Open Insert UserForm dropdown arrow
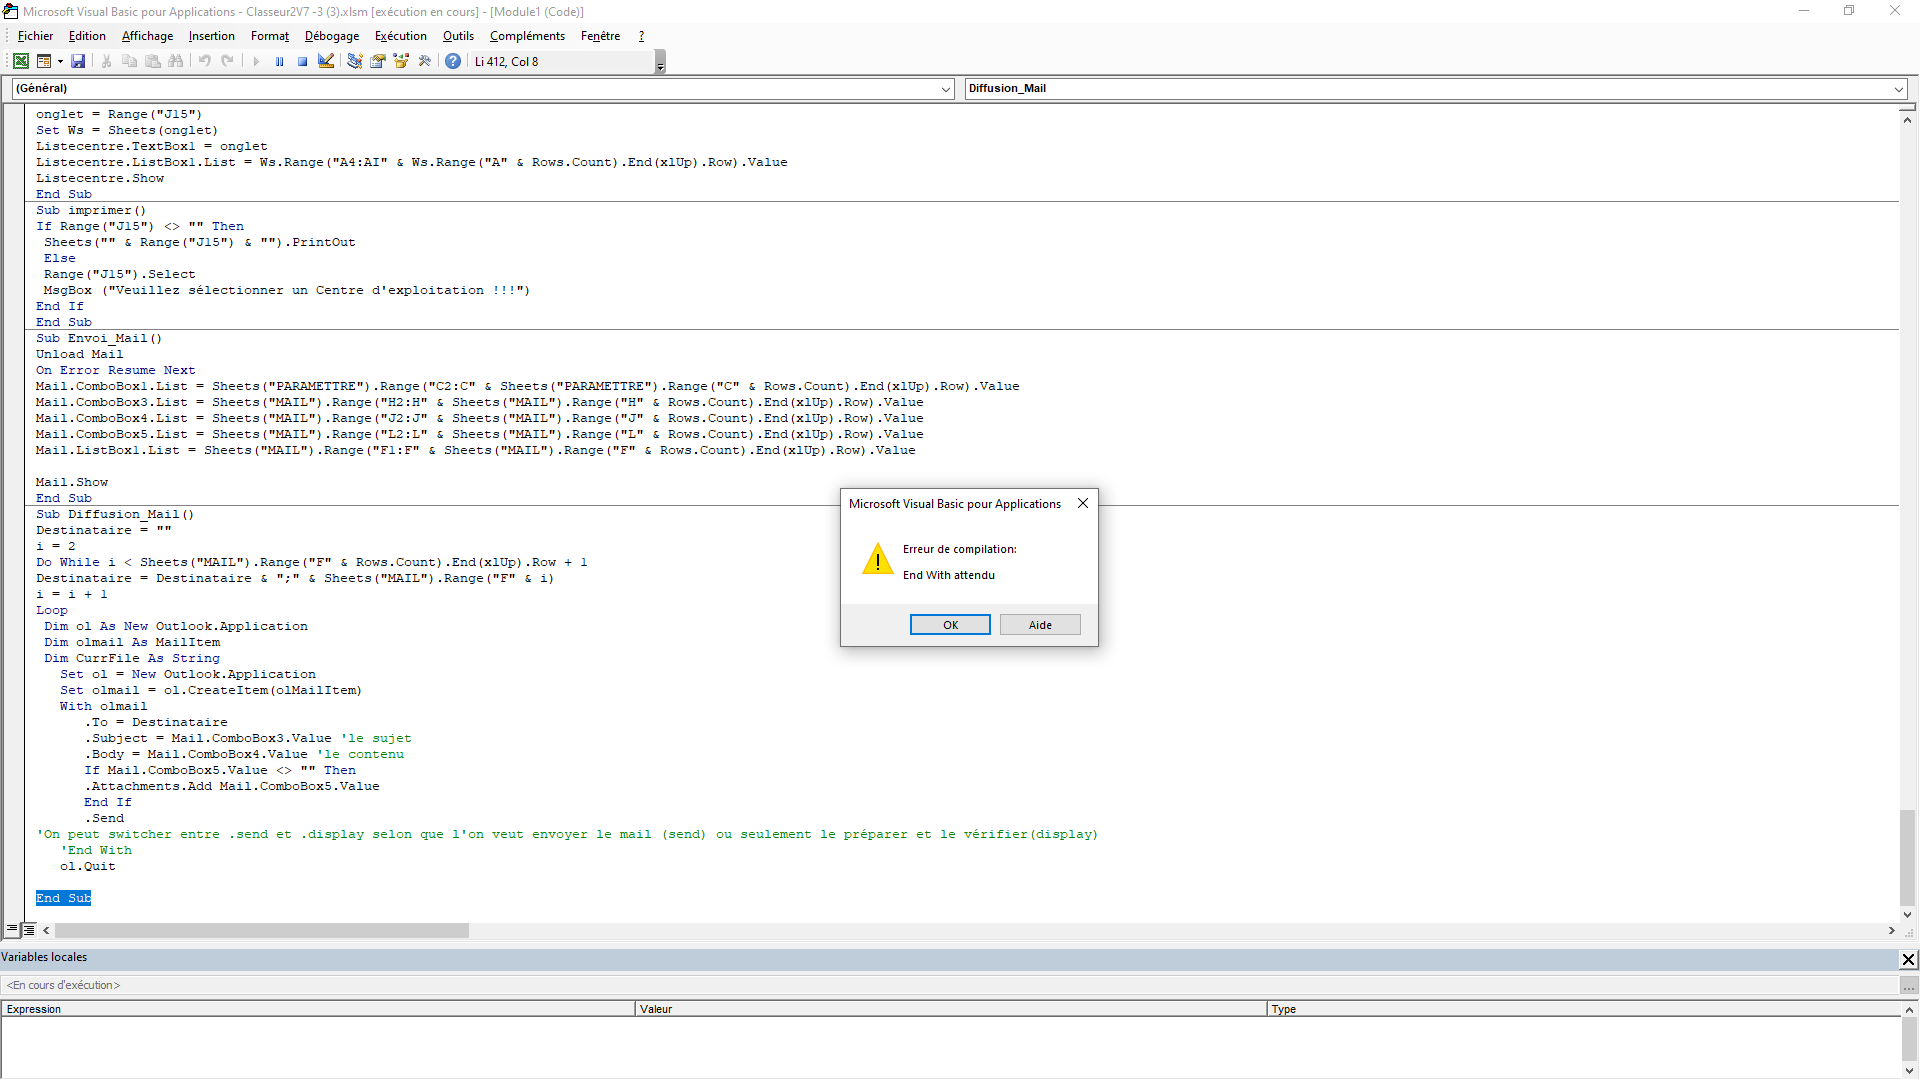Image resolution: width=1920 pixels, height=1080 pixels. click(x=60, y=61)
